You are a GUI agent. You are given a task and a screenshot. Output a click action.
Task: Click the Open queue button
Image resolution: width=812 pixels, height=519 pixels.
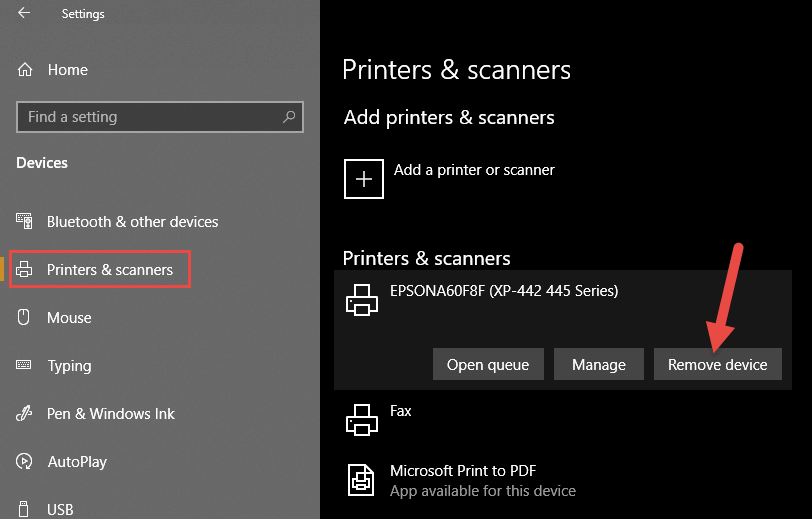pos(488,364)
